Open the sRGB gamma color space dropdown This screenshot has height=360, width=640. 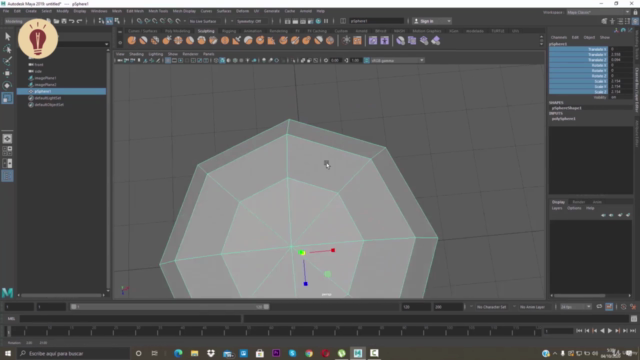point(398,60)
